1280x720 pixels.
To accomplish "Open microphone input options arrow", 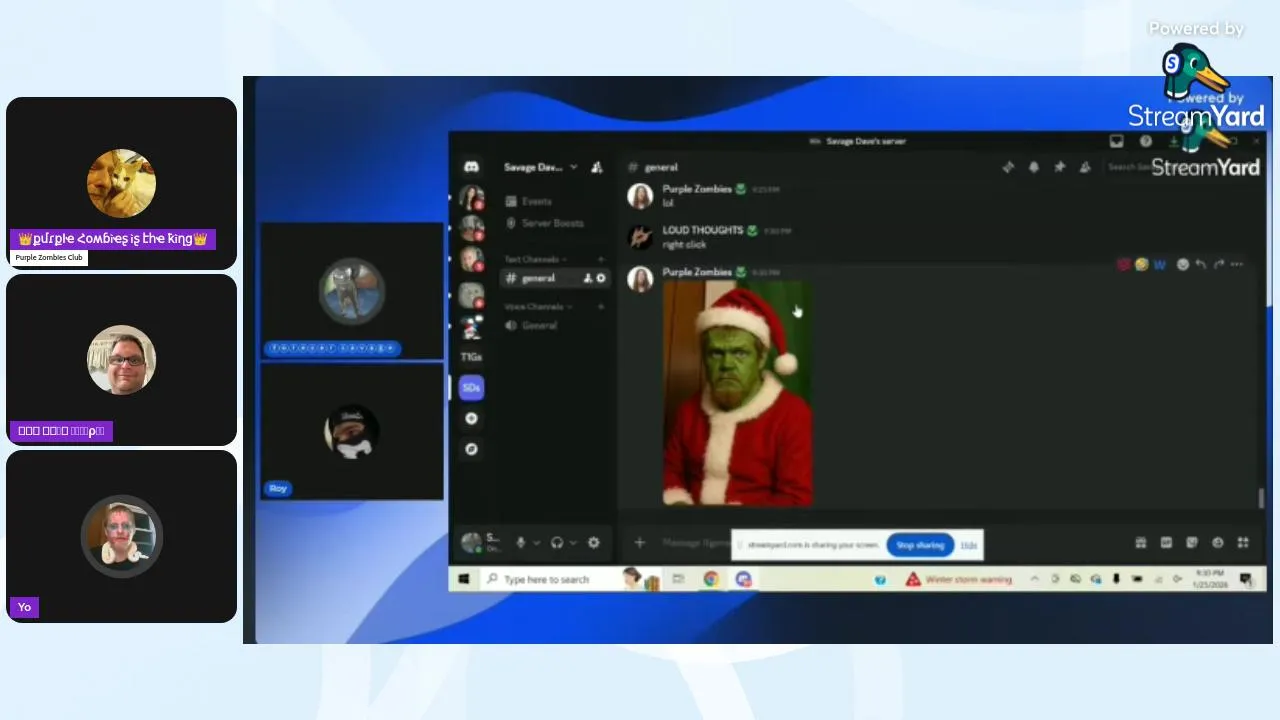I will [x=537, y=542].
